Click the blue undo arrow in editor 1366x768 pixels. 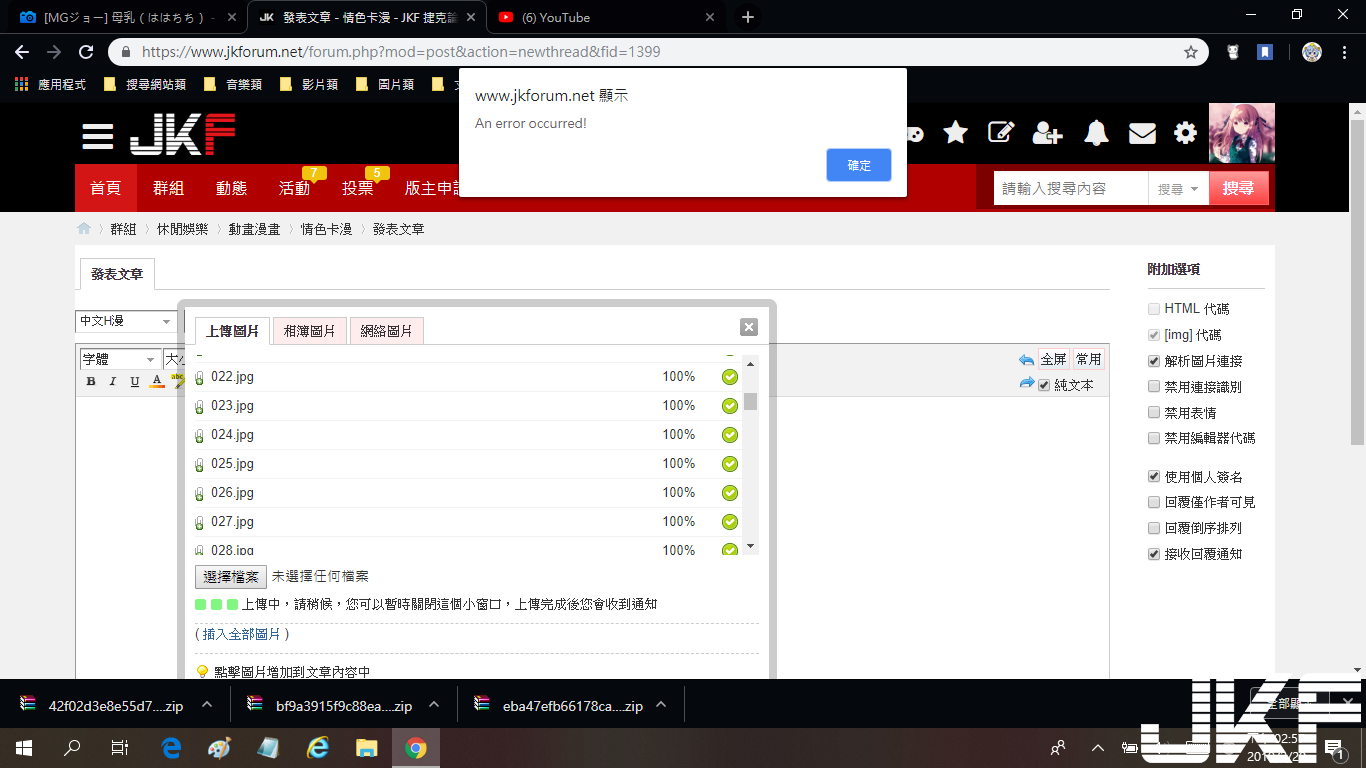tap(1026, 360)
